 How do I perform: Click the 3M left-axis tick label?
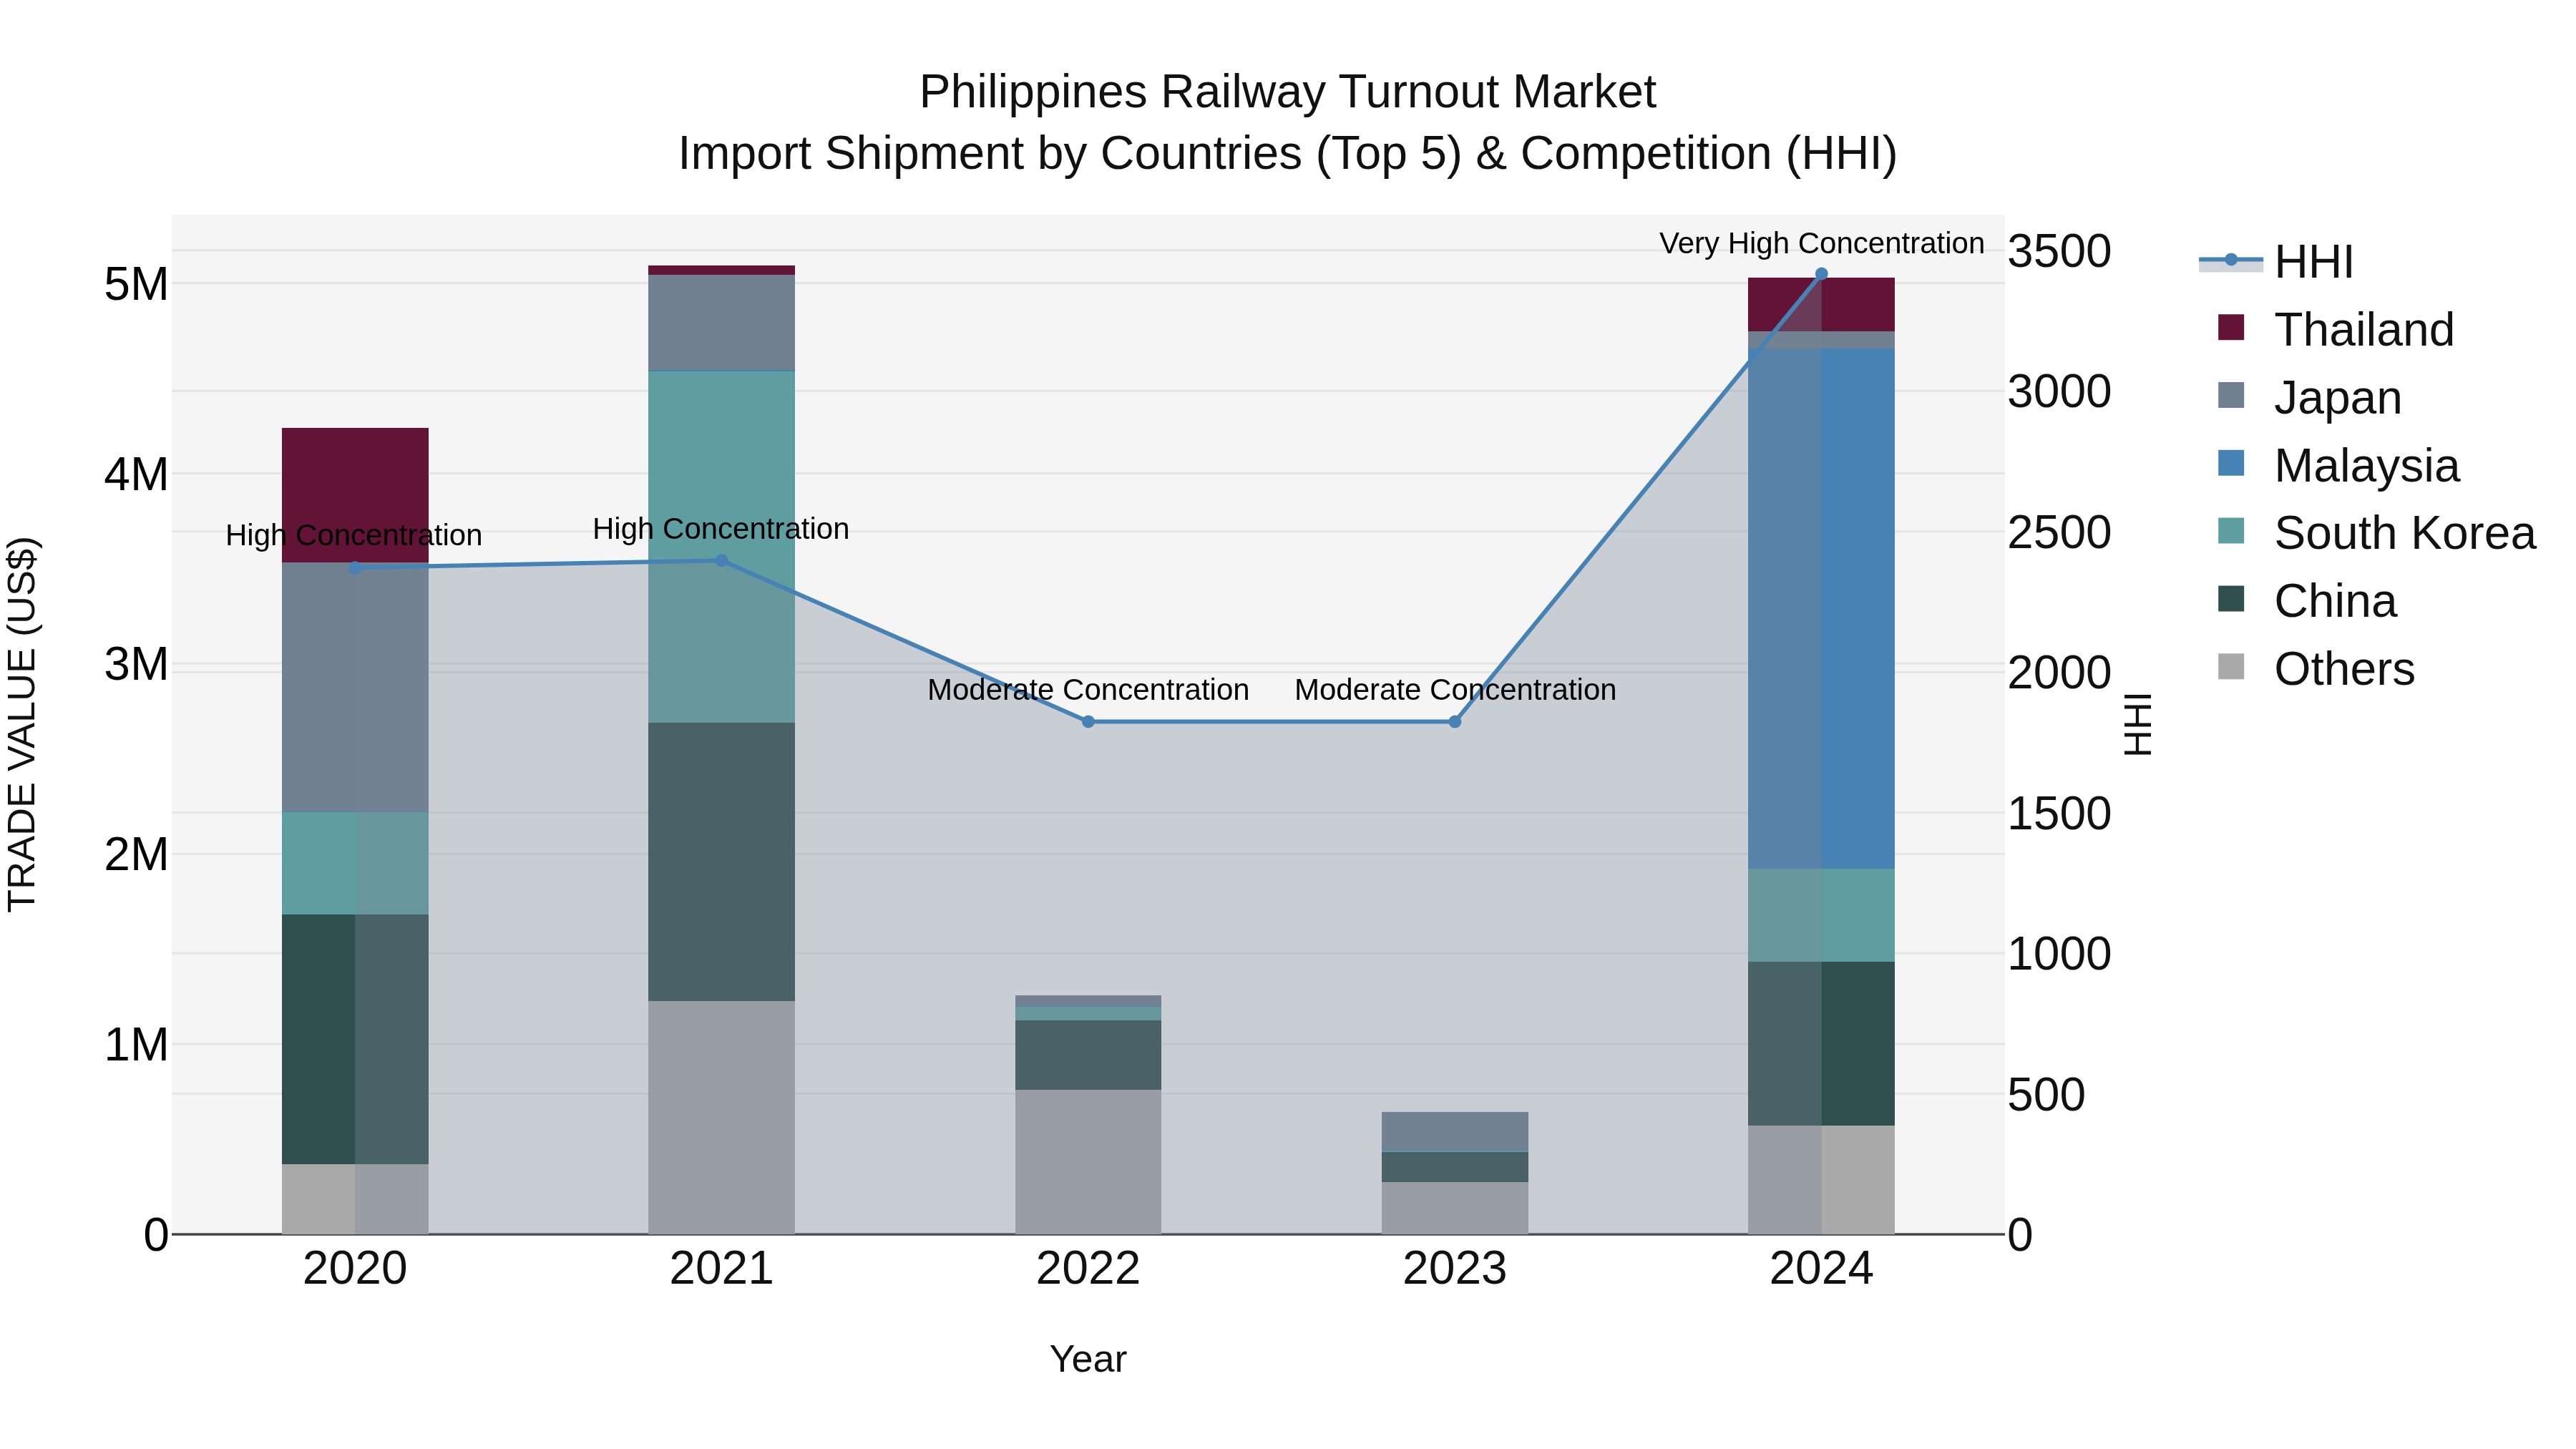[x=136, y=665]
